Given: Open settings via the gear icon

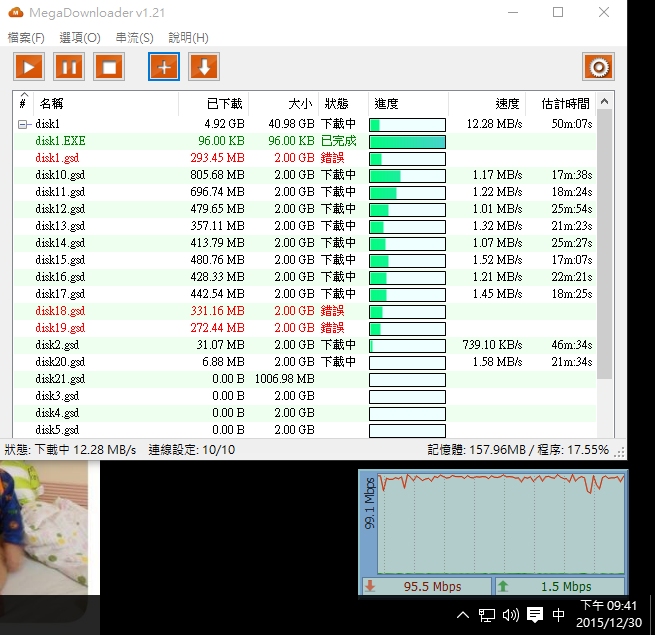Looking at the screenshot, I should click(598, 67).
